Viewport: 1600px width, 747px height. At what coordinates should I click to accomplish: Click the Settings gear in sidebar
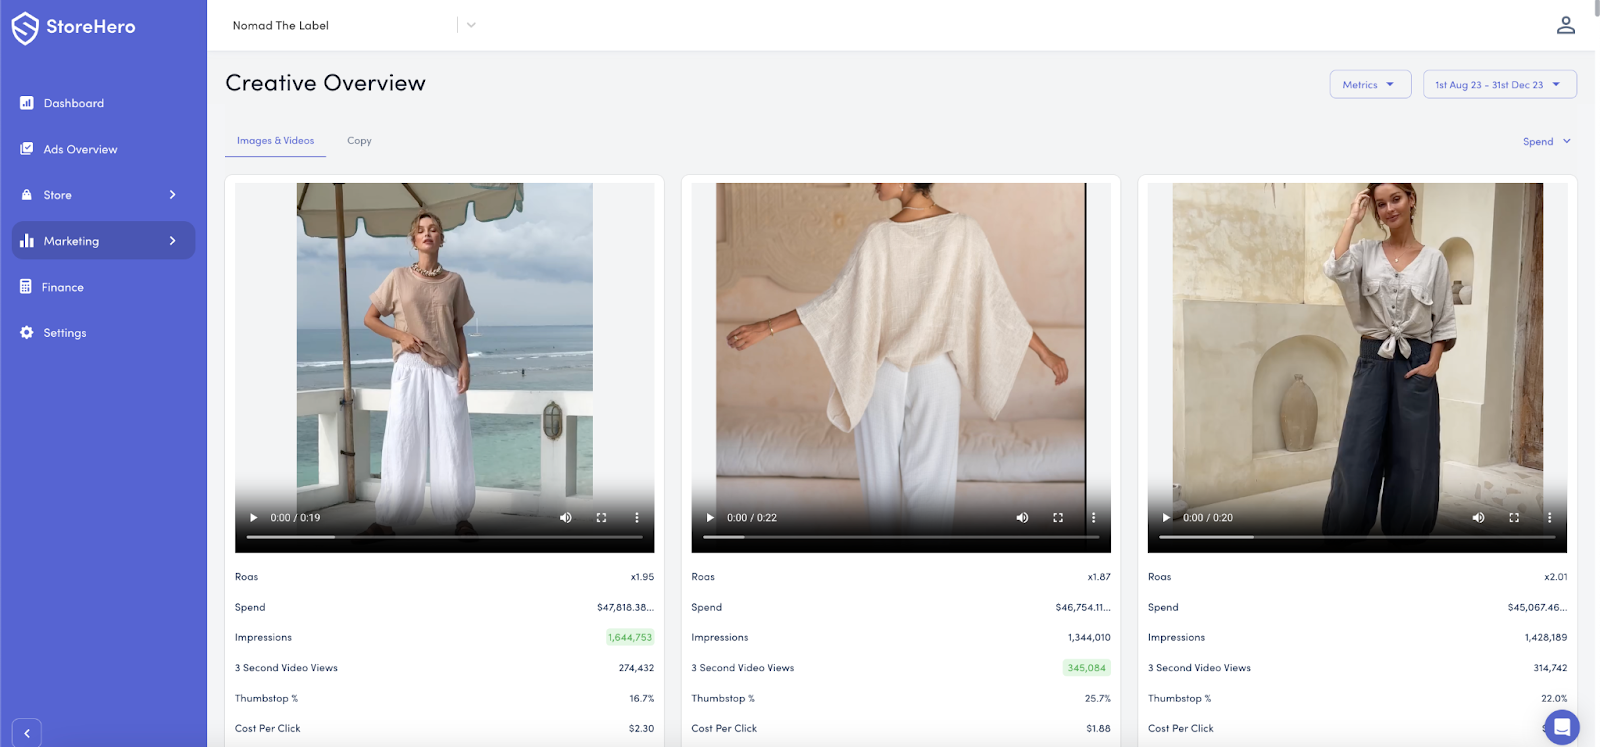point(27,333)
